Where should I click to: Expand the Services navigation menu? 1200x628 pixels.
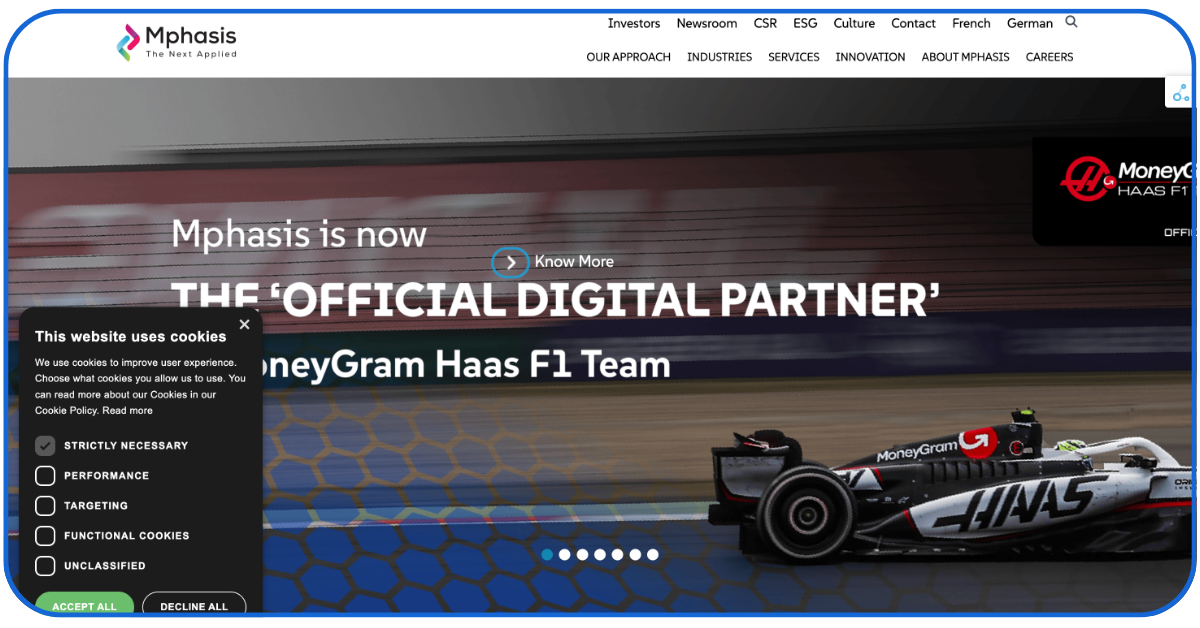[793, 57]
